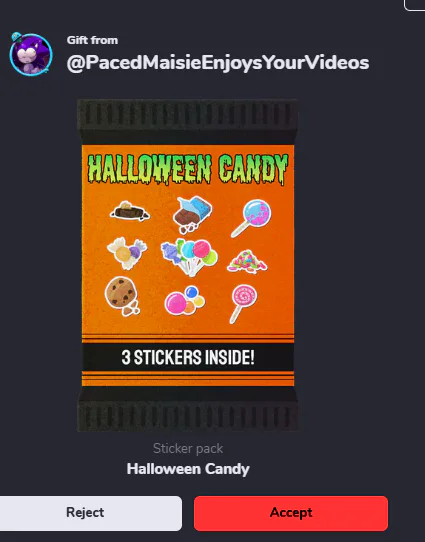Select the wrapped hard candies sticker
Image resolution: width=425 pixels, height=542 pixels.
click(127, 253)
